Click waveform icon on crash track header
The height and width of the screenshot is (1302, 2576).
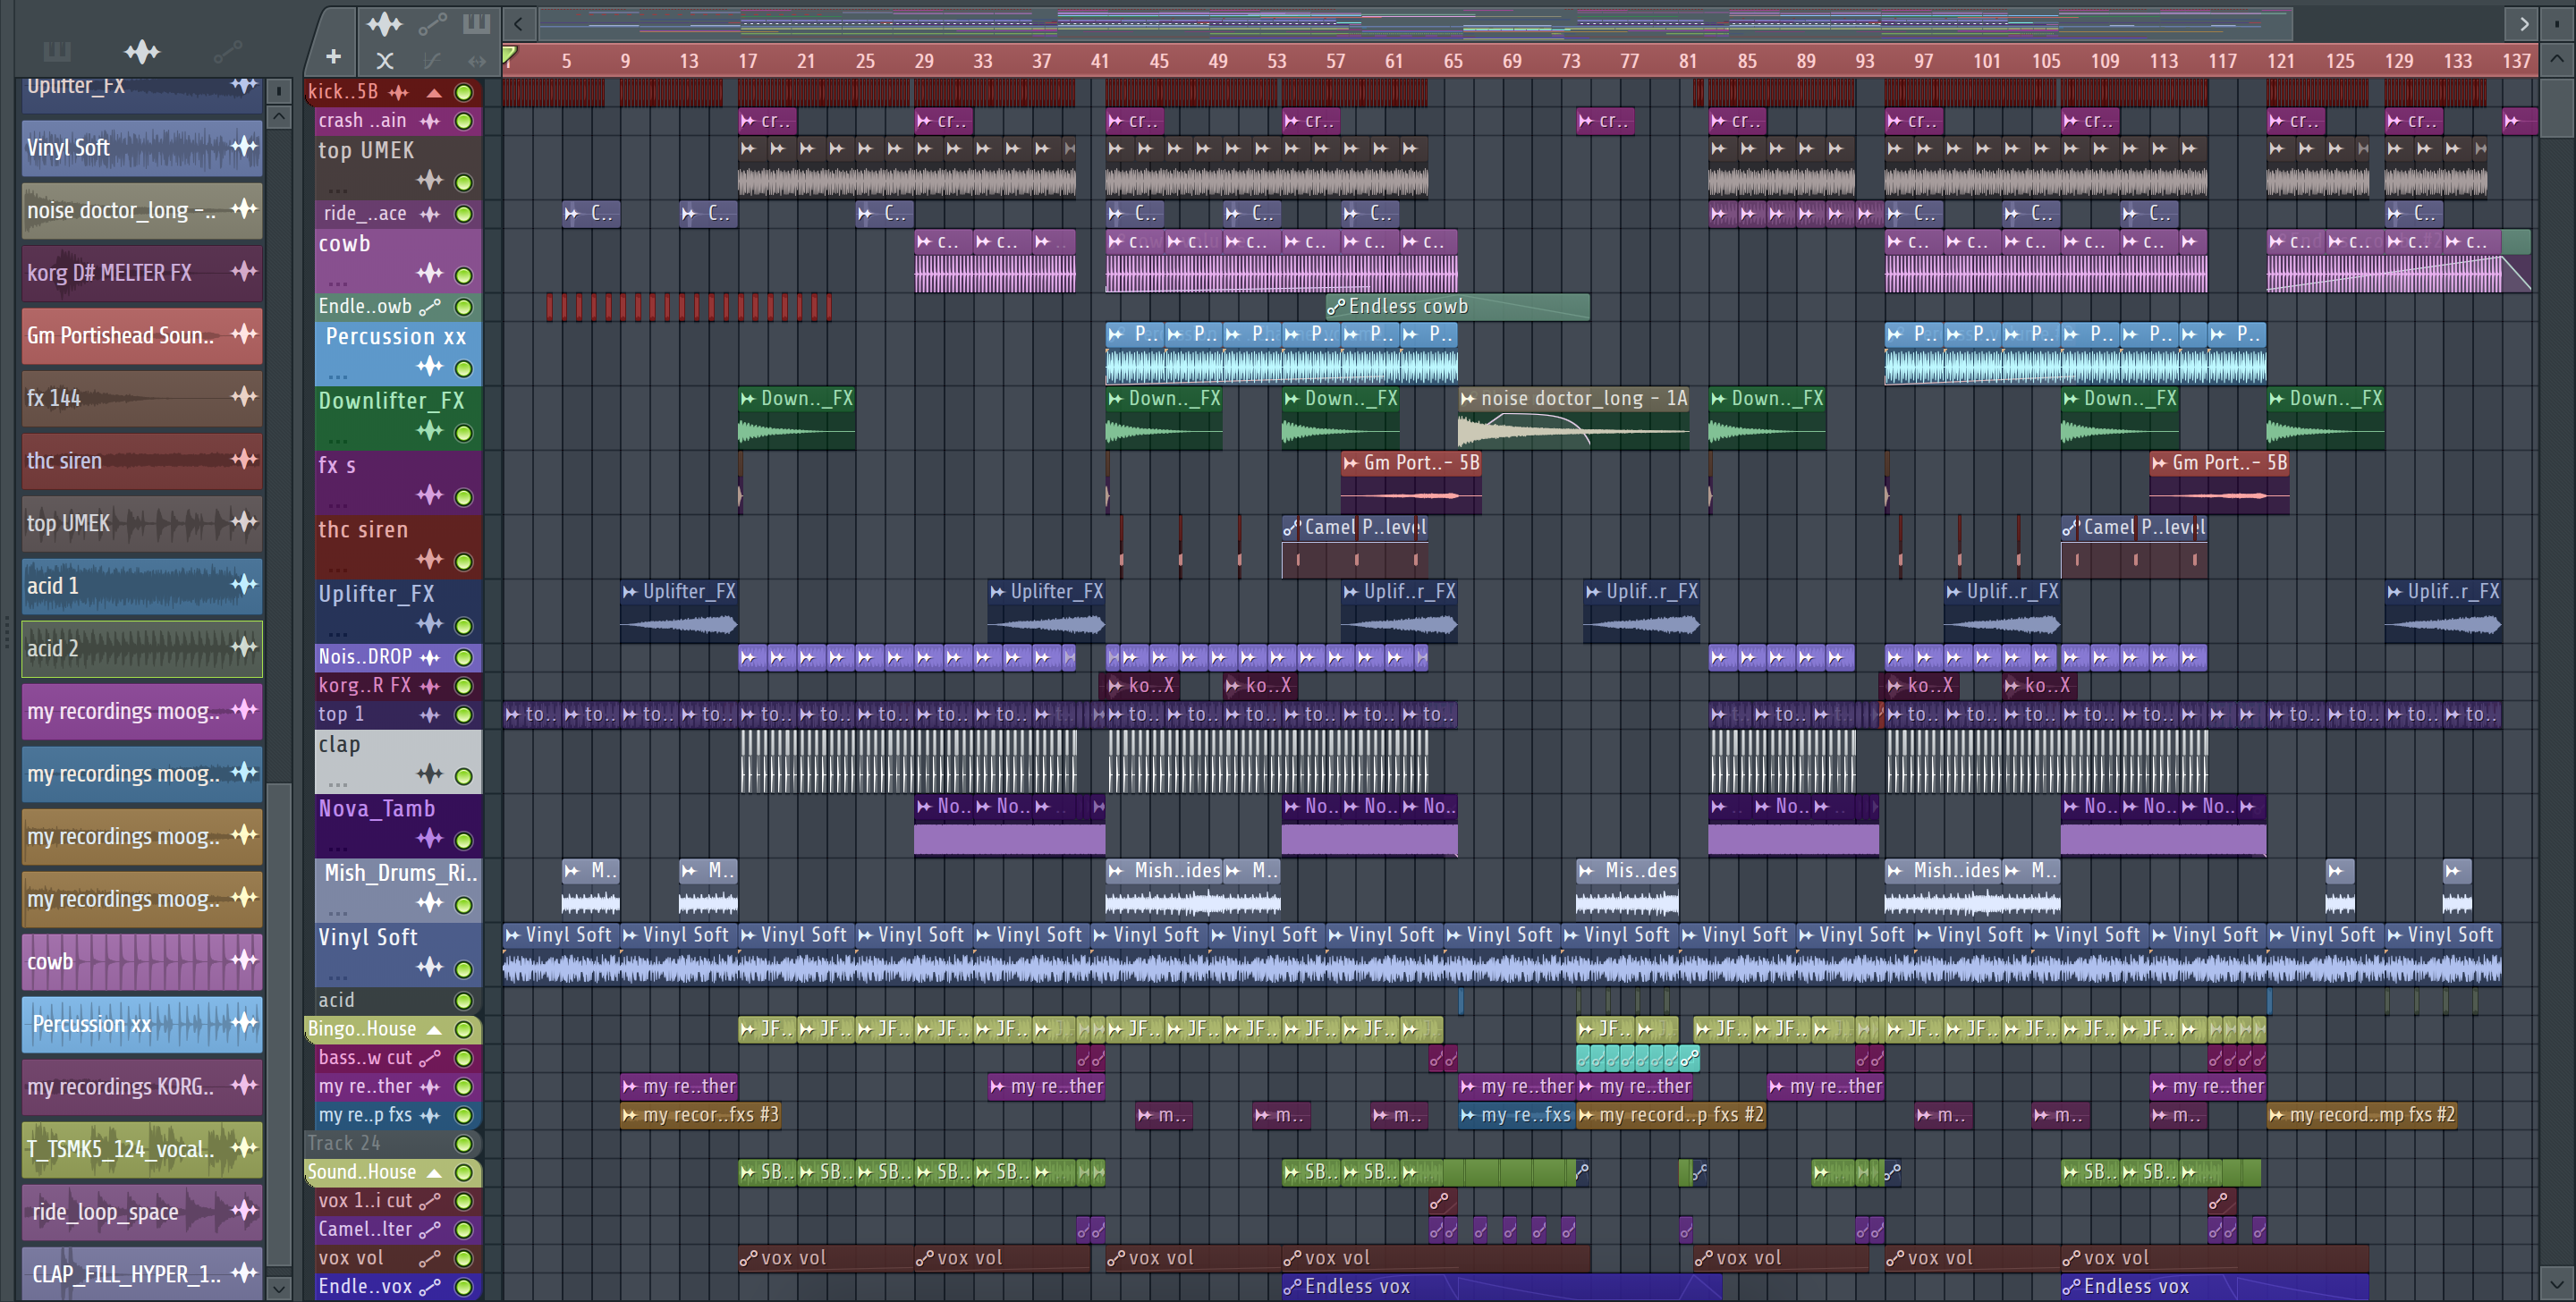(x=430, y=121)
